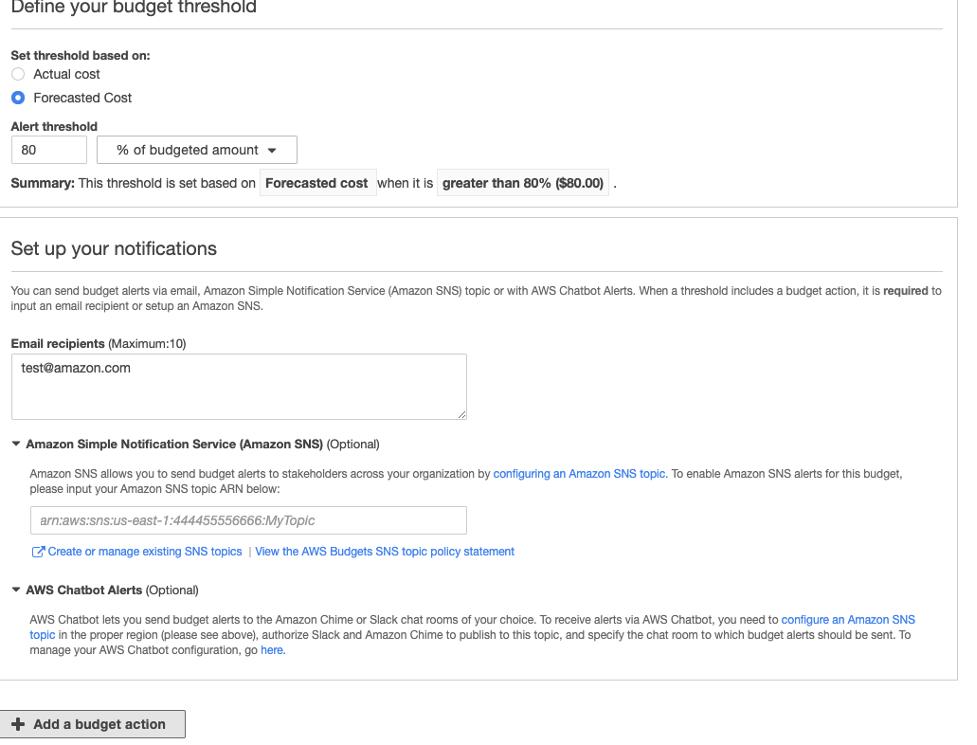Click the Forecasted cost summary chip
The width and height of the screenshot is (977, 745).
coord(318,182)
